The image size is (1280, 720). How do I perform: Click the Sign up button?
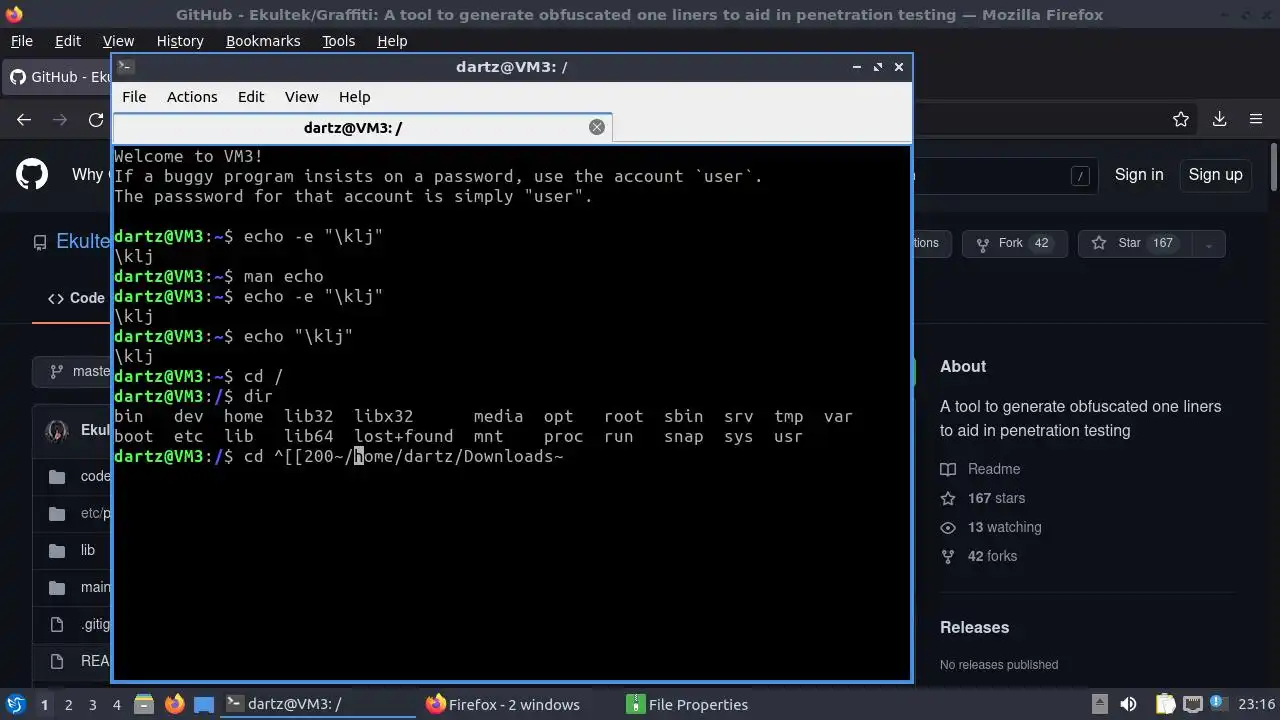[x=1215, y=174]
